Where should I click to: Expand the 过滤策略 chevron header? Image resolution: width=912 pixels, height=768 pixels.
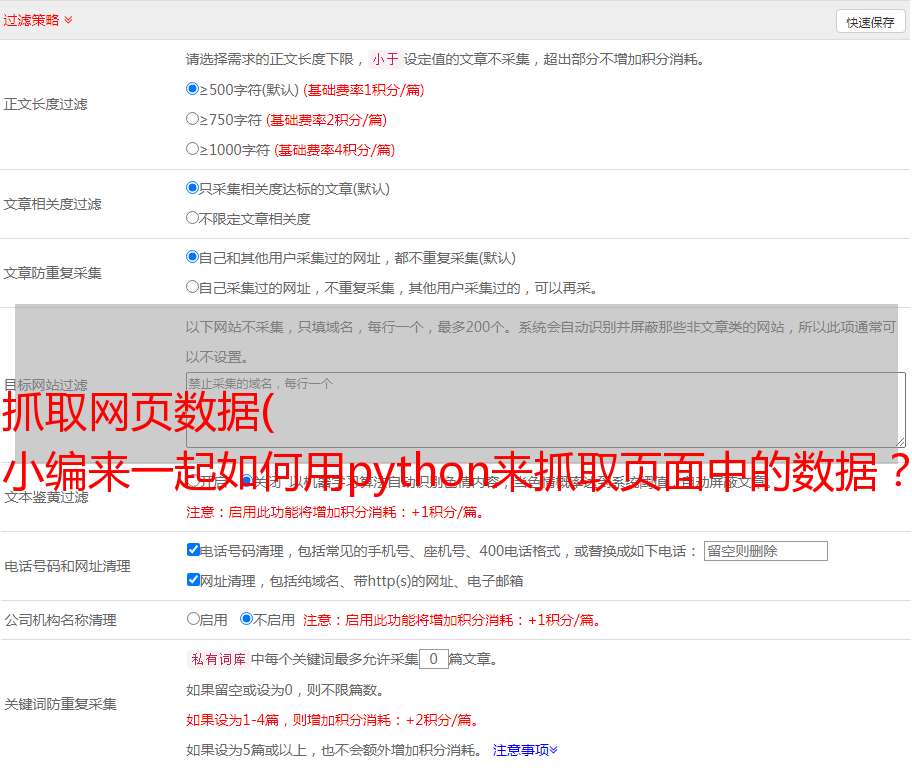(x=68, y=20)
